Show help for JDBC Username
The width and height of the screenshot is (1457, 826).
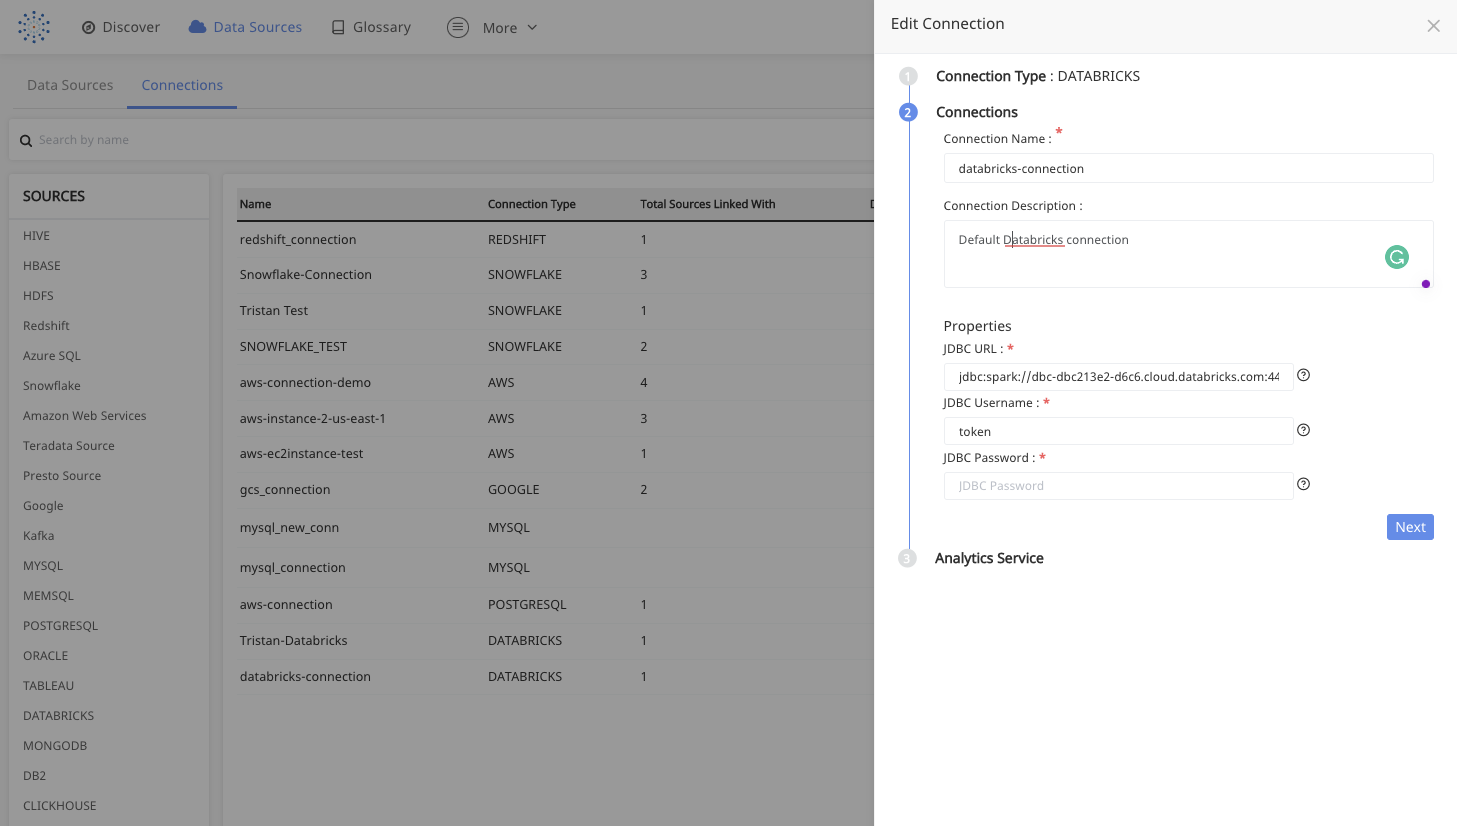(x=1303, y=430)
